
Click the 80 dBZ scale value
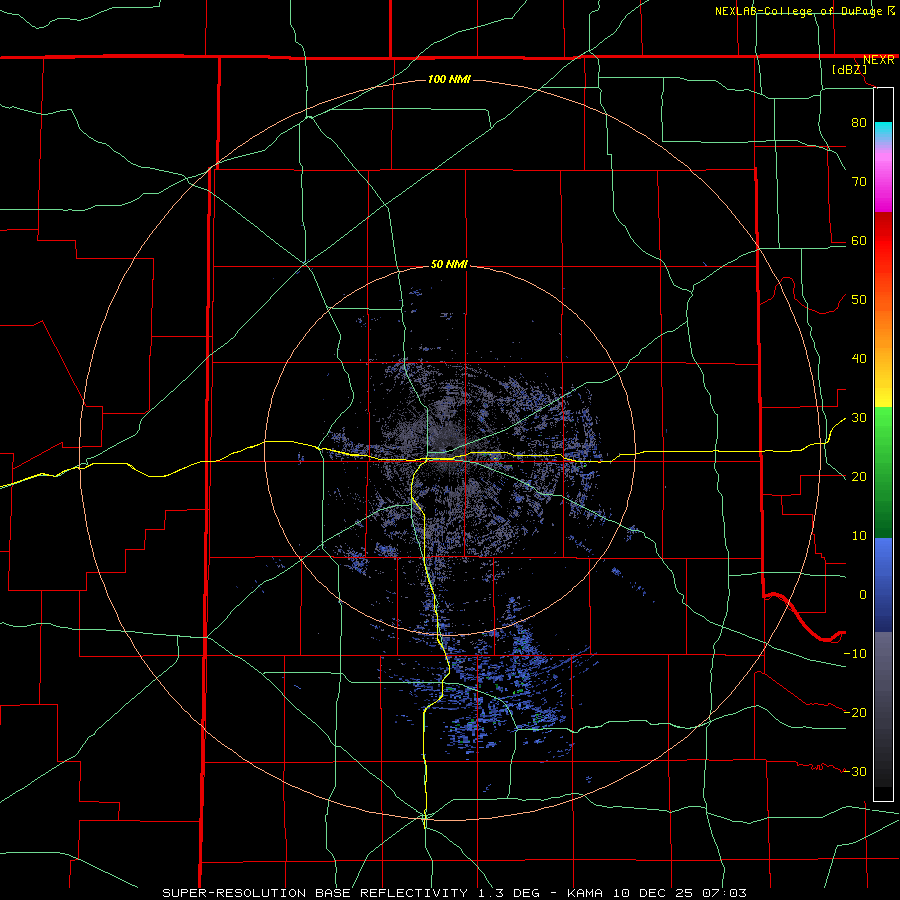pyautogui.click(x=859, y=122)
